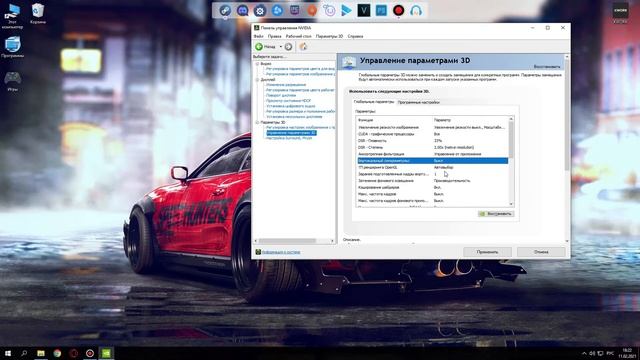Click the "Отмена" button

point(541,252)
